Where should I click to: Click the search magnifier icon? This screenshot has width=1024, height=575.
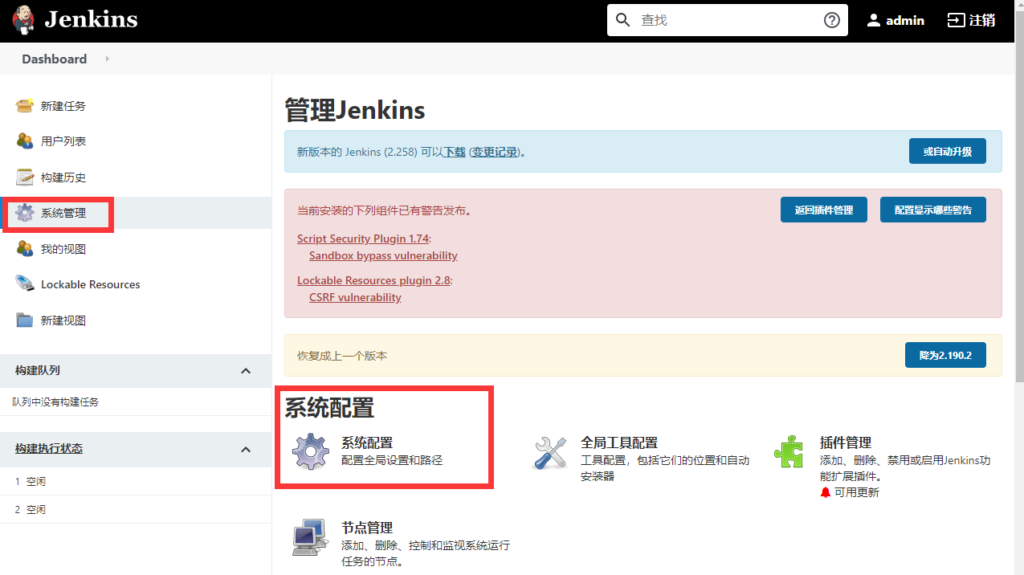623,20
